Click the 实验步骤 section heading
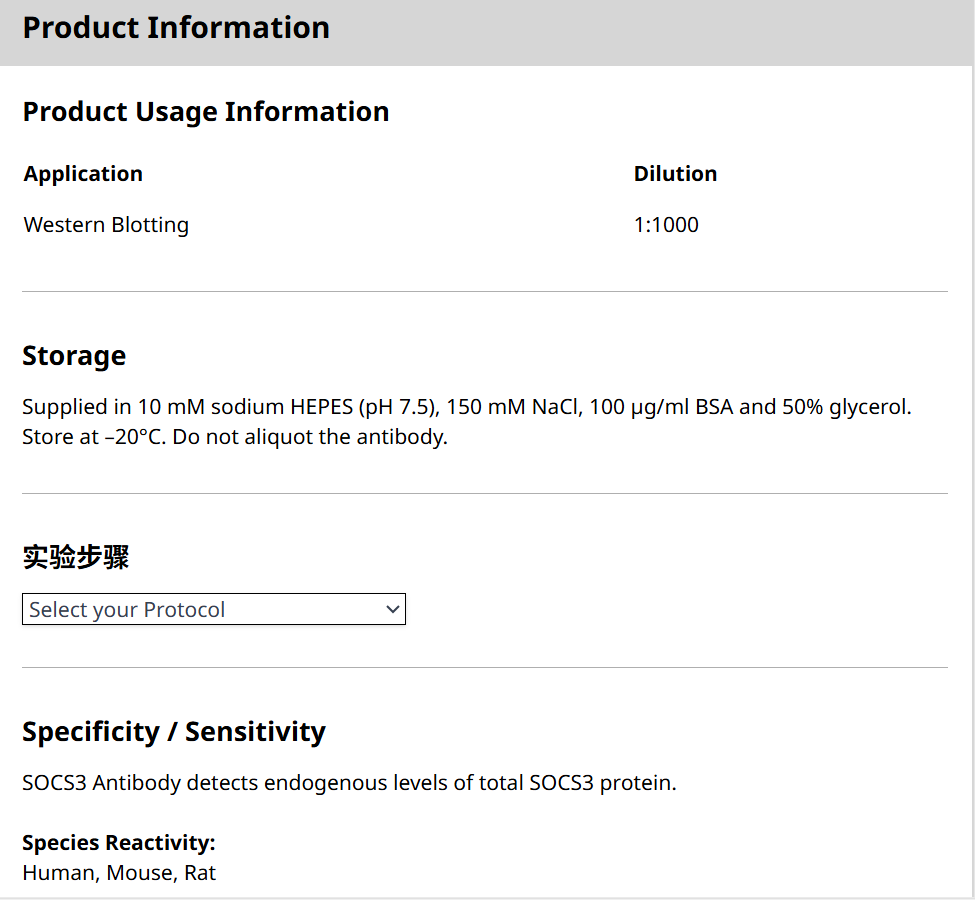The width and height of the screenshot is (975, 900). [x=76, y=557]
